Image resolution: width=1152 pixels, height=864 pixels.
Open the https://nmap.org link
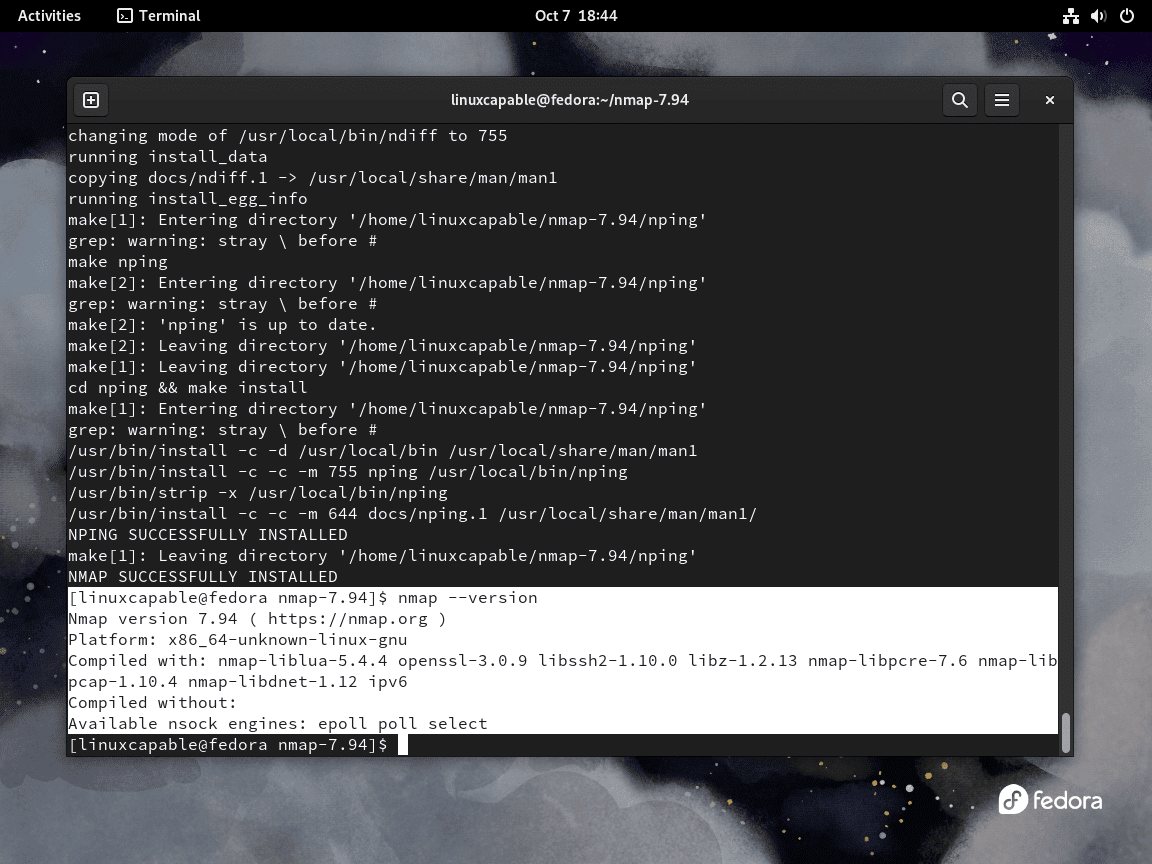[x=348, y=618]
